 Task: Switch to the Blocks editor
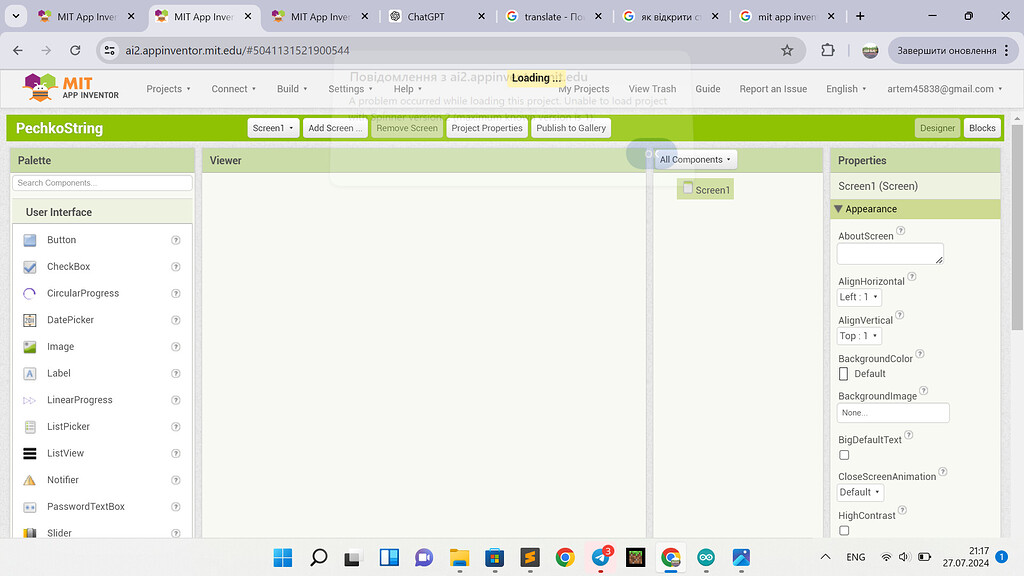click(982, 128)
